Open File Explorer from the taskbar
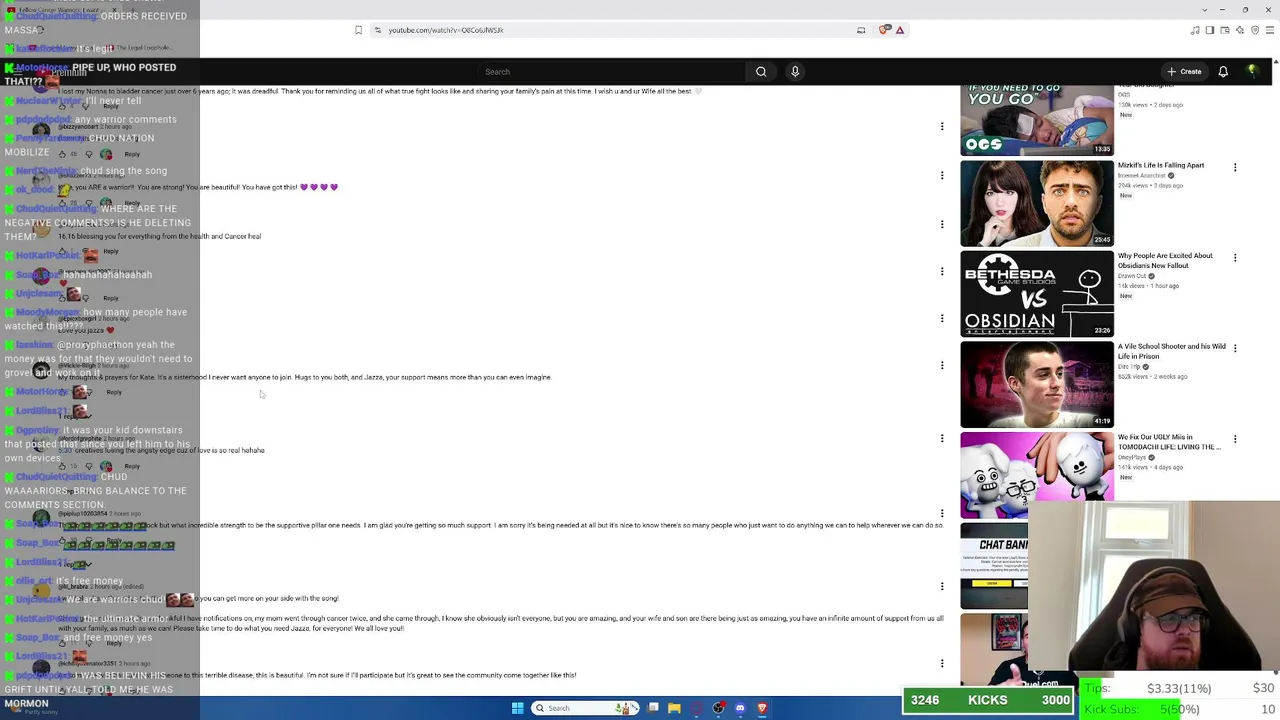This screenshot has width=1280, height=720. pyautogui.click(x=674, y=708)
